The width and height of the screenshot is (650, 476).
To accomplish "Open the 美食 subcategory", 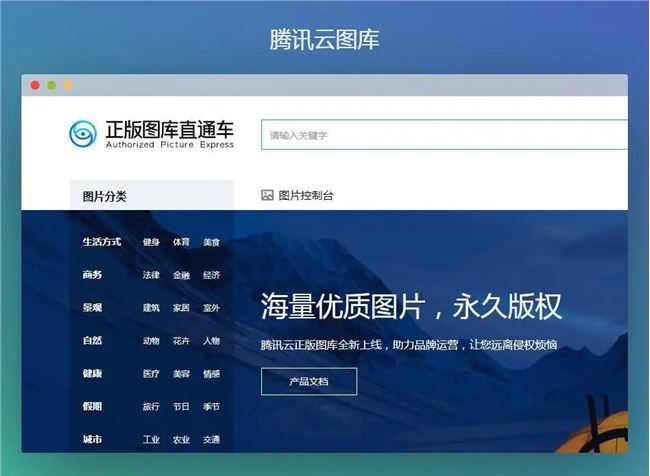I will pyautogui.click(x=211, y=242).
